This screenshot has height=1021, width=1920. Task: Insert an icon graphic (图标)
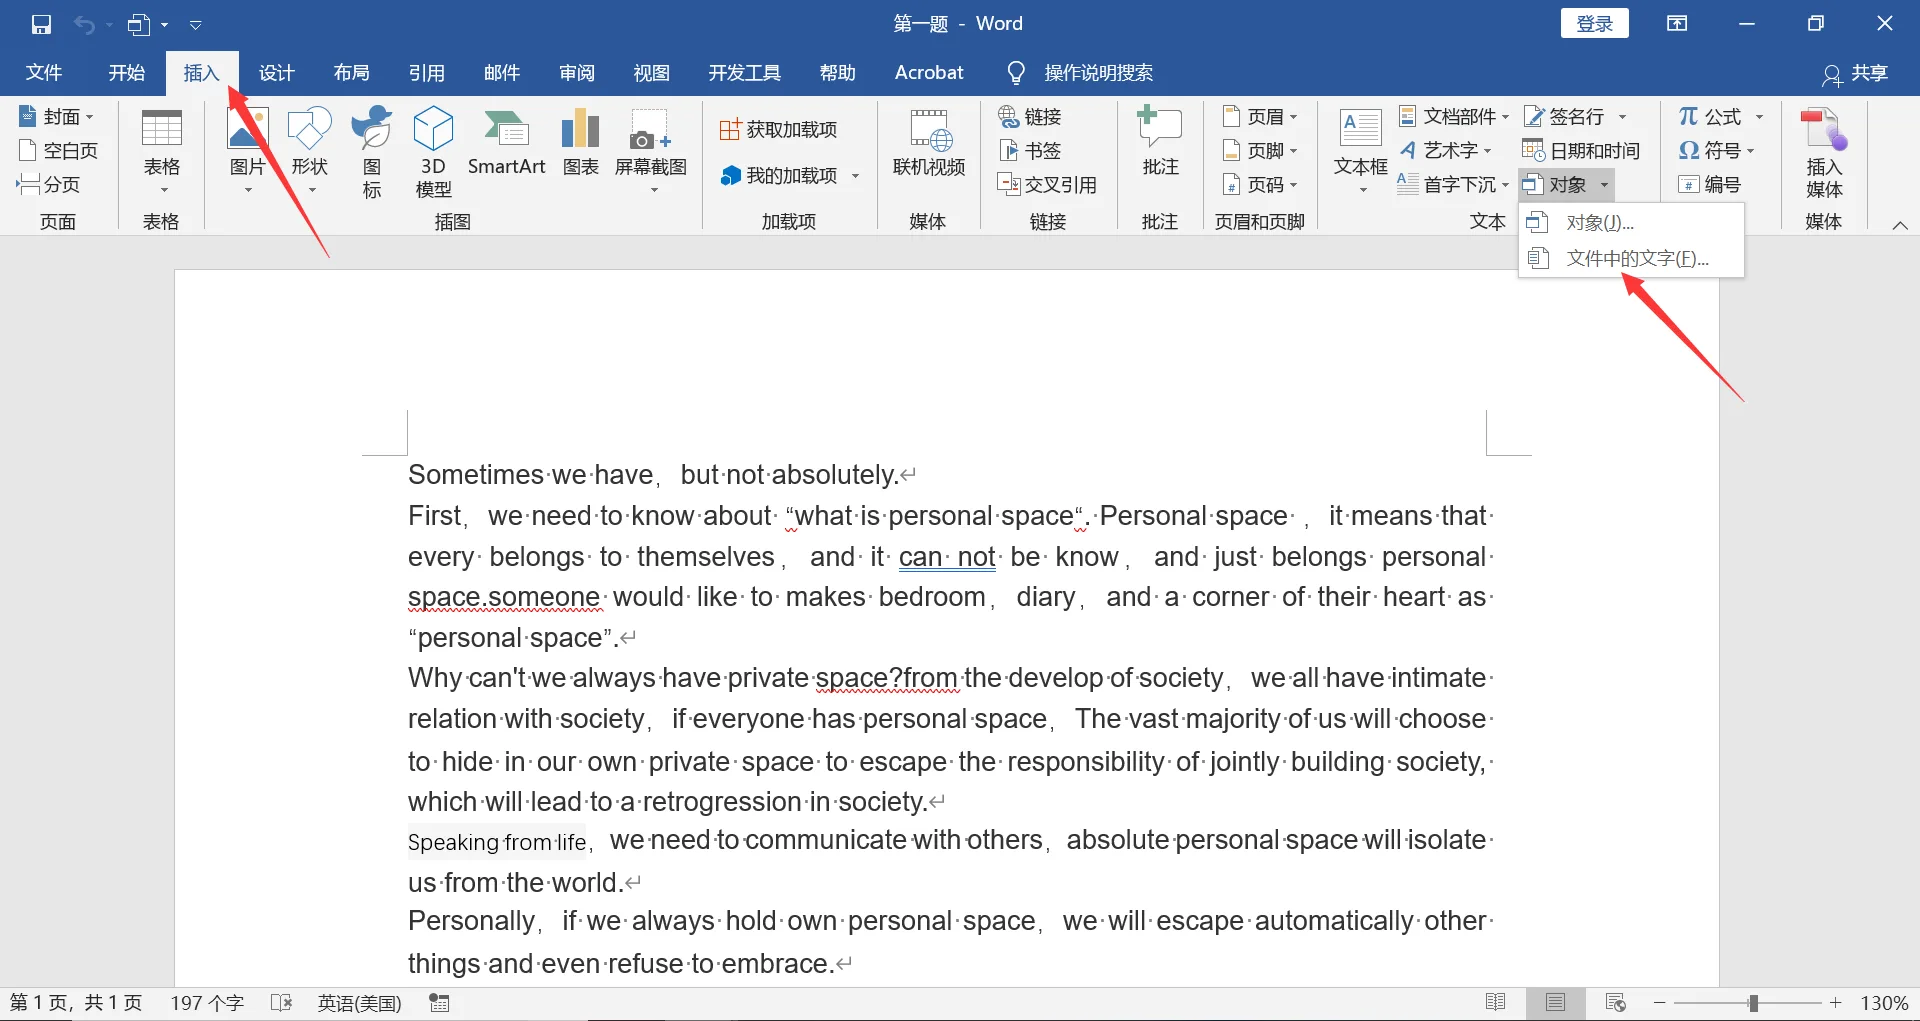point(372,152)
